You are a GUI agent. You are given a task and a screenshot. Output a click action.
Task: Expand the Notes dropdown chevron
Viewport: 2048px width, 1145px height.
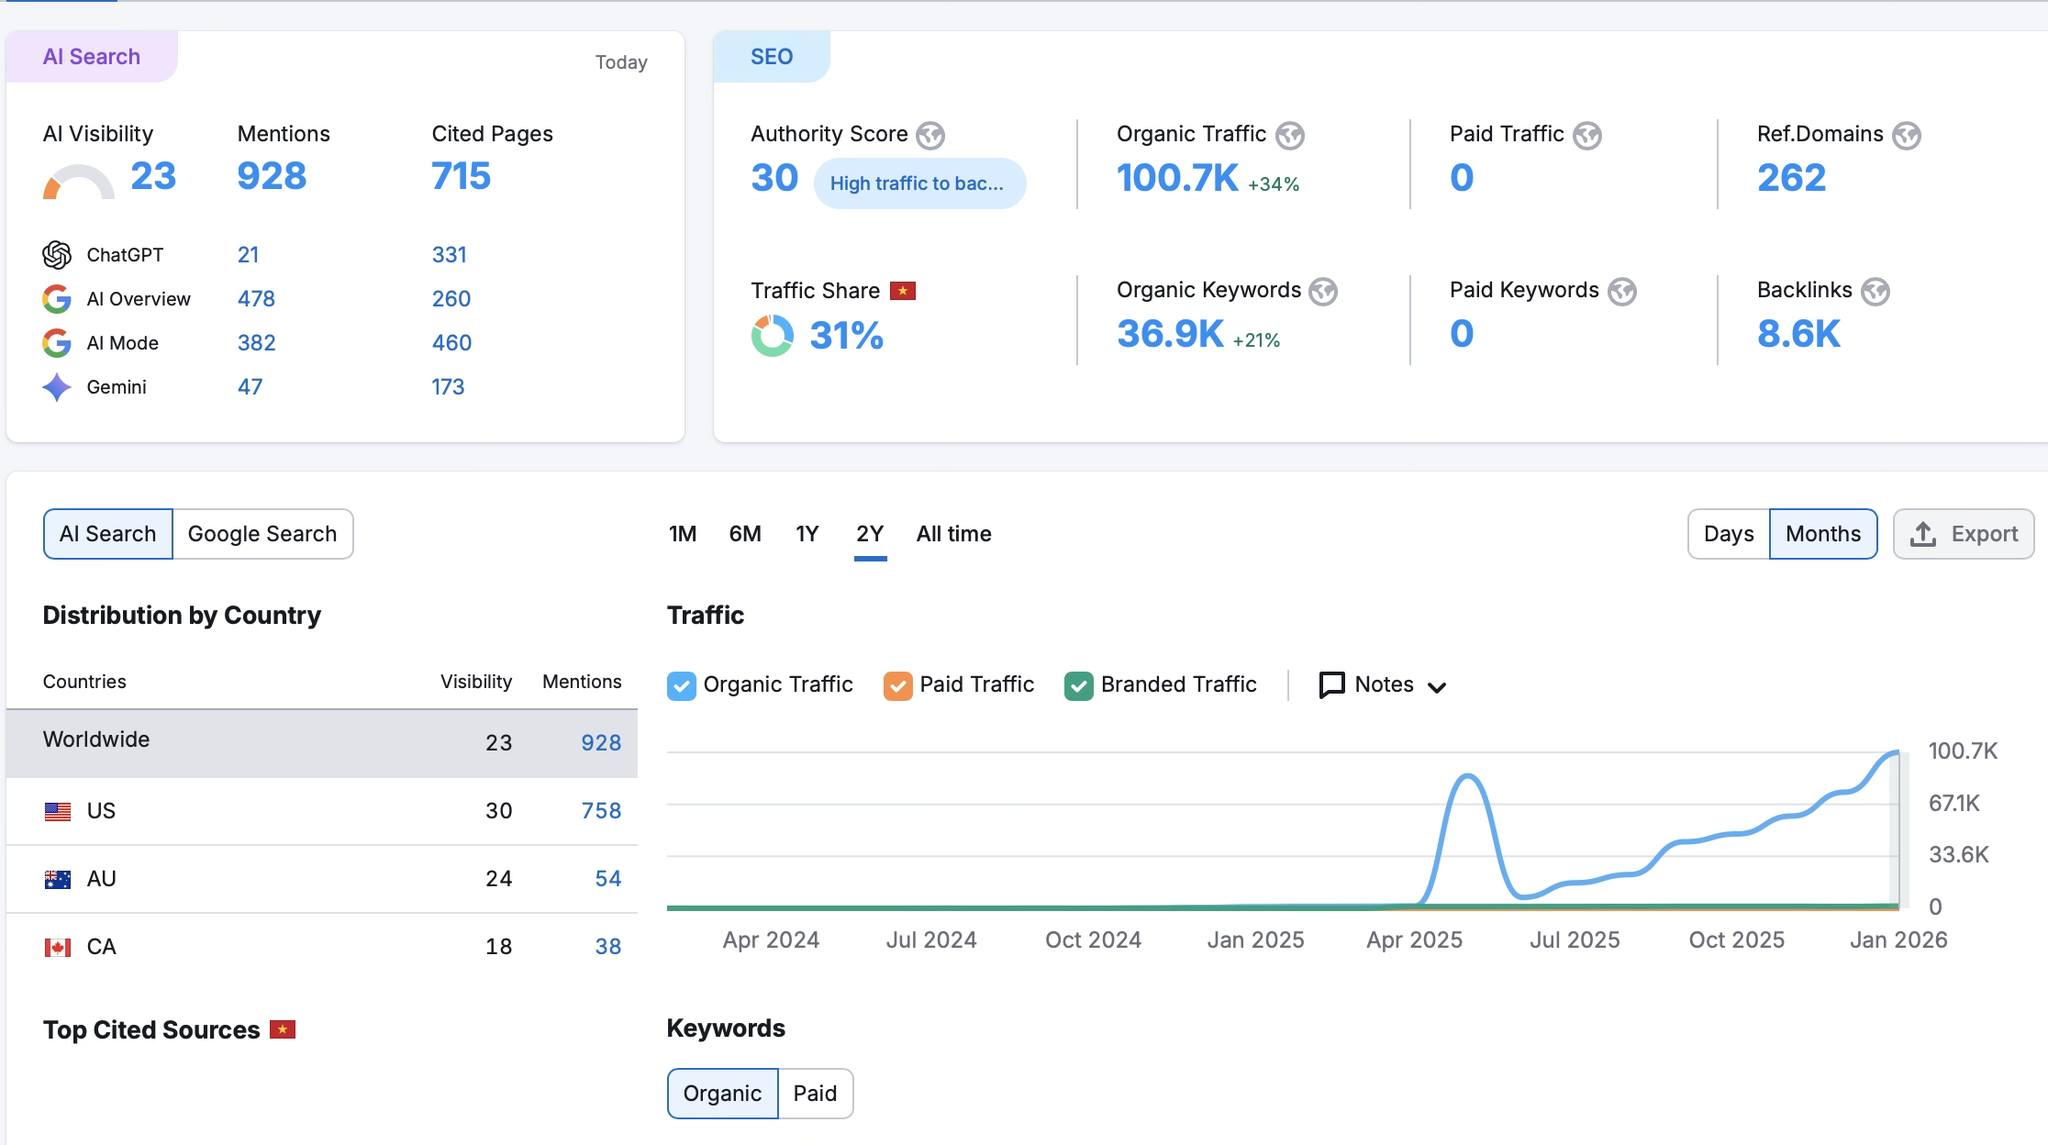coord(1438,687)
